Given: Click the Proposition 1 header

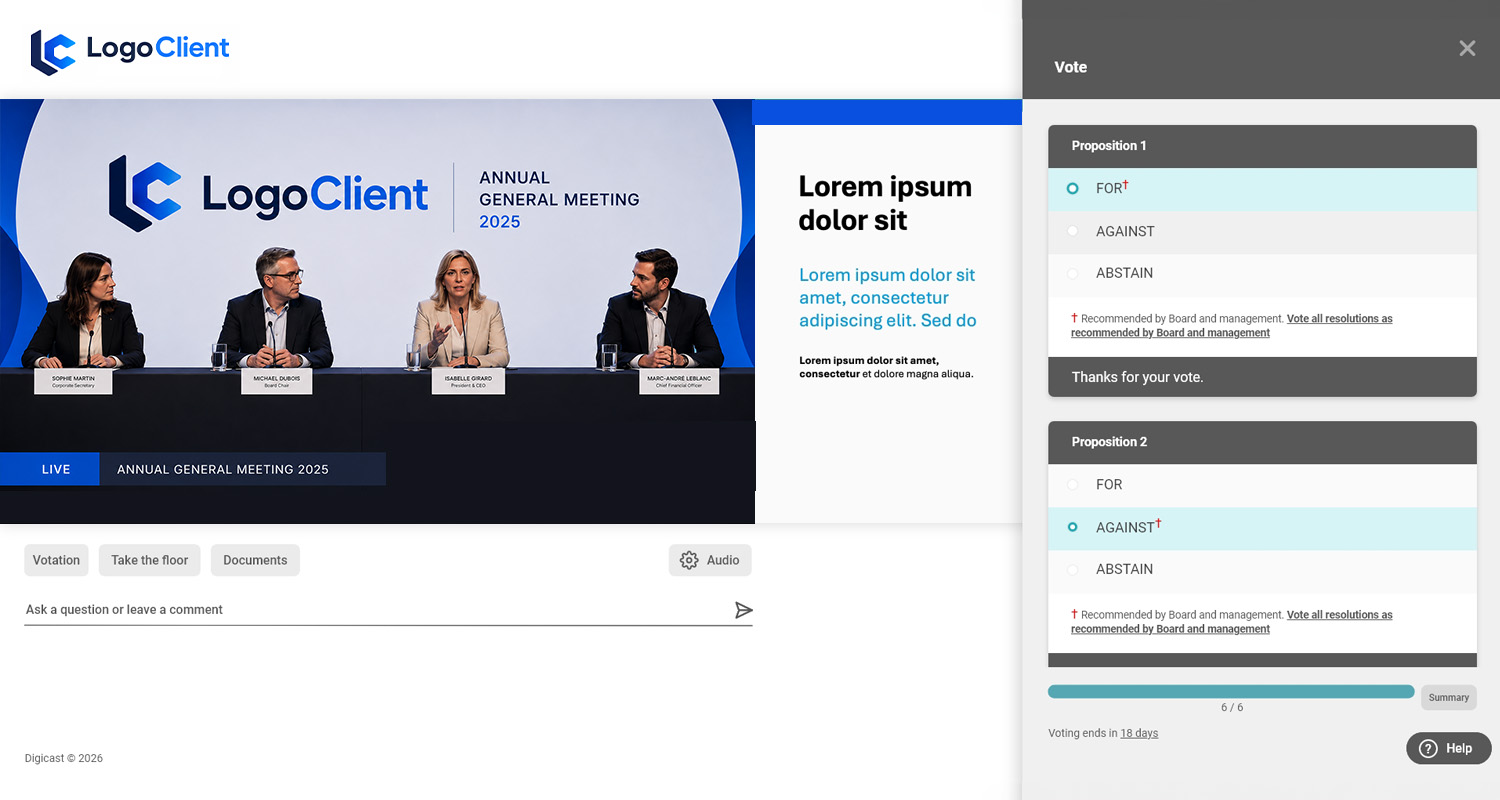Looking at the screenshot, I should (x=1262, y=146).
